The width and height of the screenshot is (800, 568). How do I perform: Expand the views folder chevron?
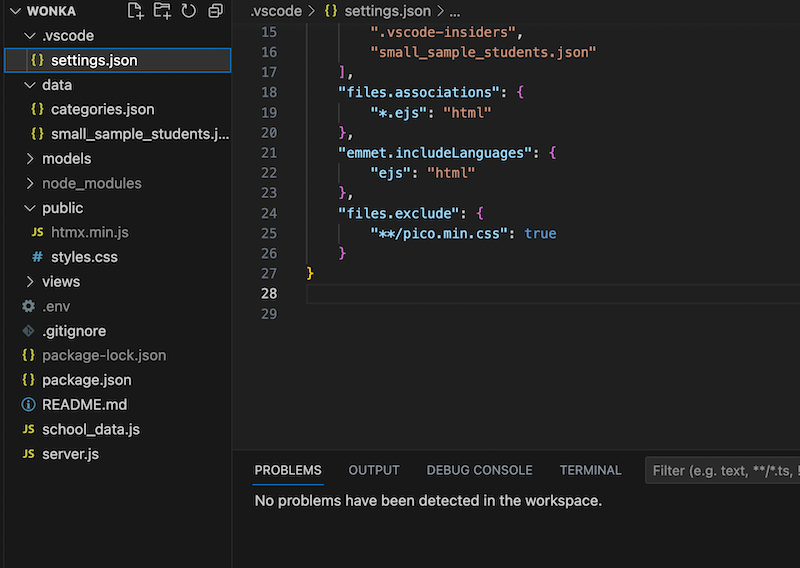pyautogui.click(x=30, y=282)
